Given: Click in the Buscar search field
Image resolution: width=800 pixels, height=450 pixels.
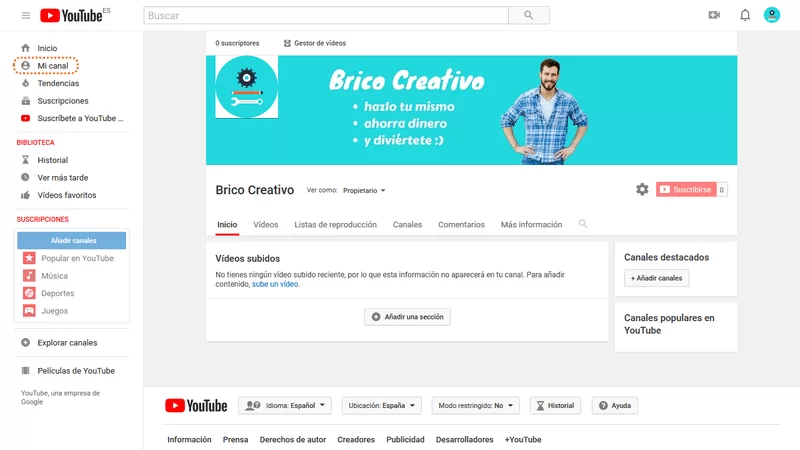Looking at the screenshot, I should [x=326, y=15].
